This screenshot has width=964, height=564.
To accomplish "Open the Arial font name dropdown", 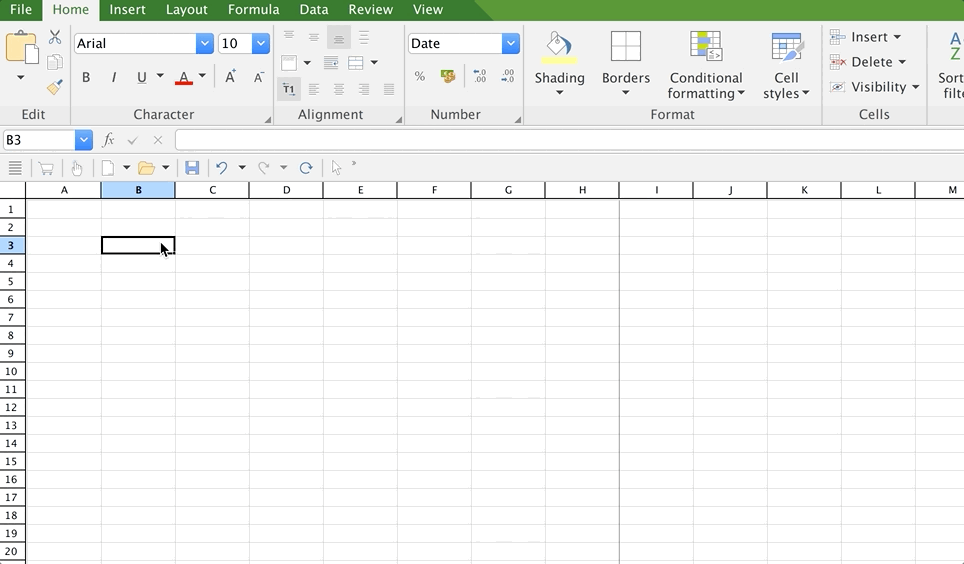I will click(205, 44).
